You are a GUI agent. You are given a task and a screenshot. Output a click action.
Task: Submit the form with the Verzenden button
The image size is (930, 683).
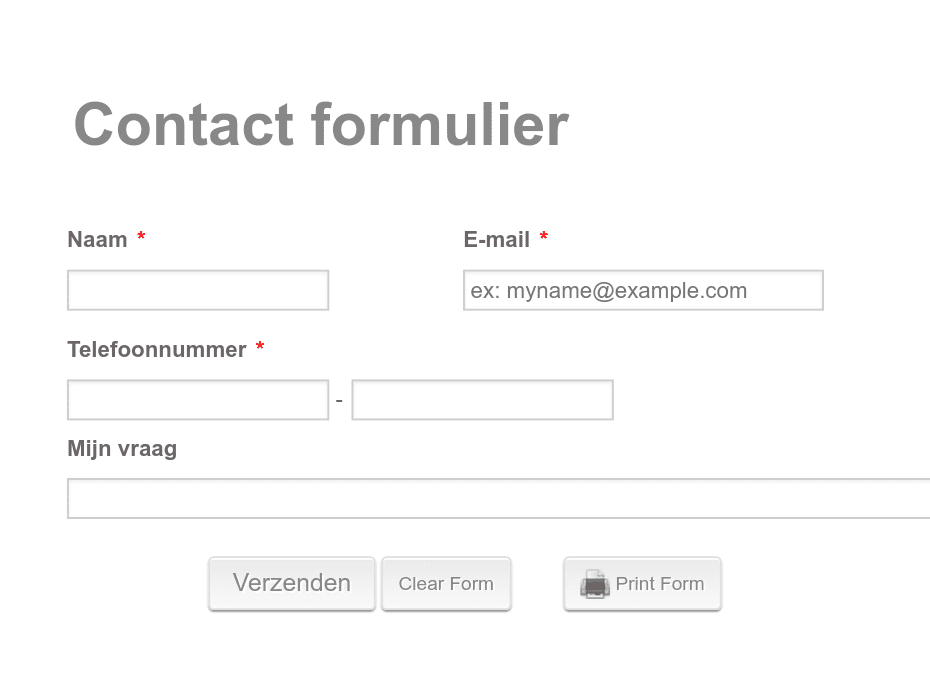[292, 583]
